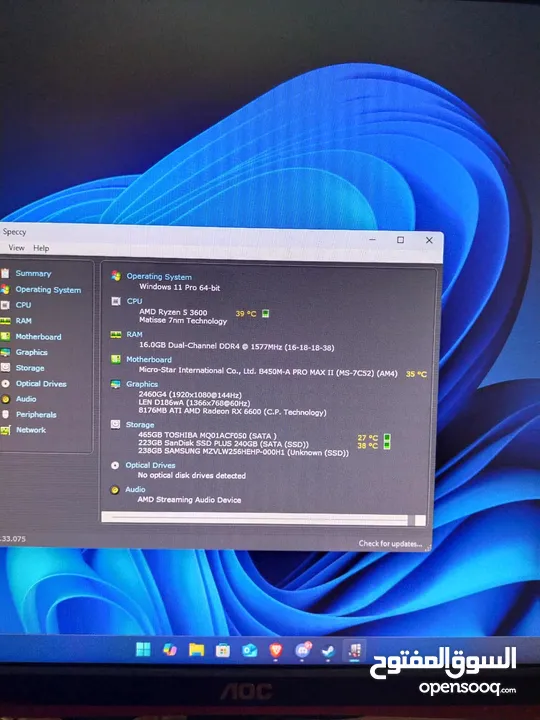Select Motherboard in the sidebar list
540x720 pixels.
point(38,337)
